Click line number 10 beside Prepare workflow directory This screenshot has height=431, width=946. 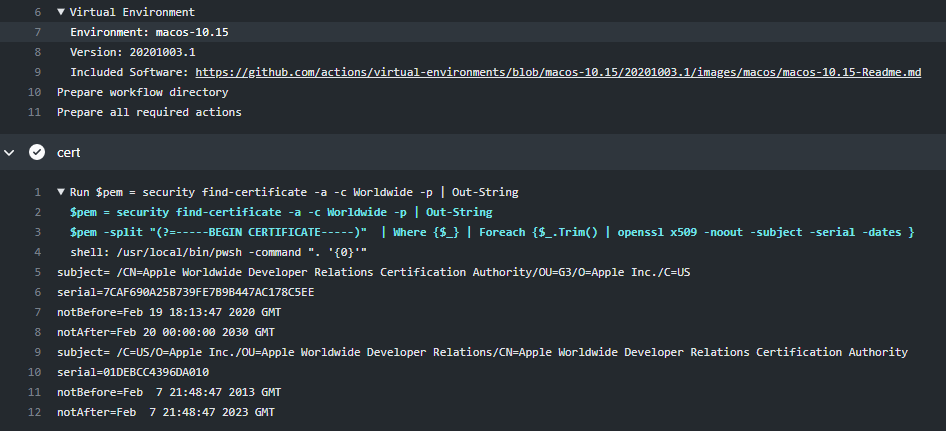click(34, 92)
